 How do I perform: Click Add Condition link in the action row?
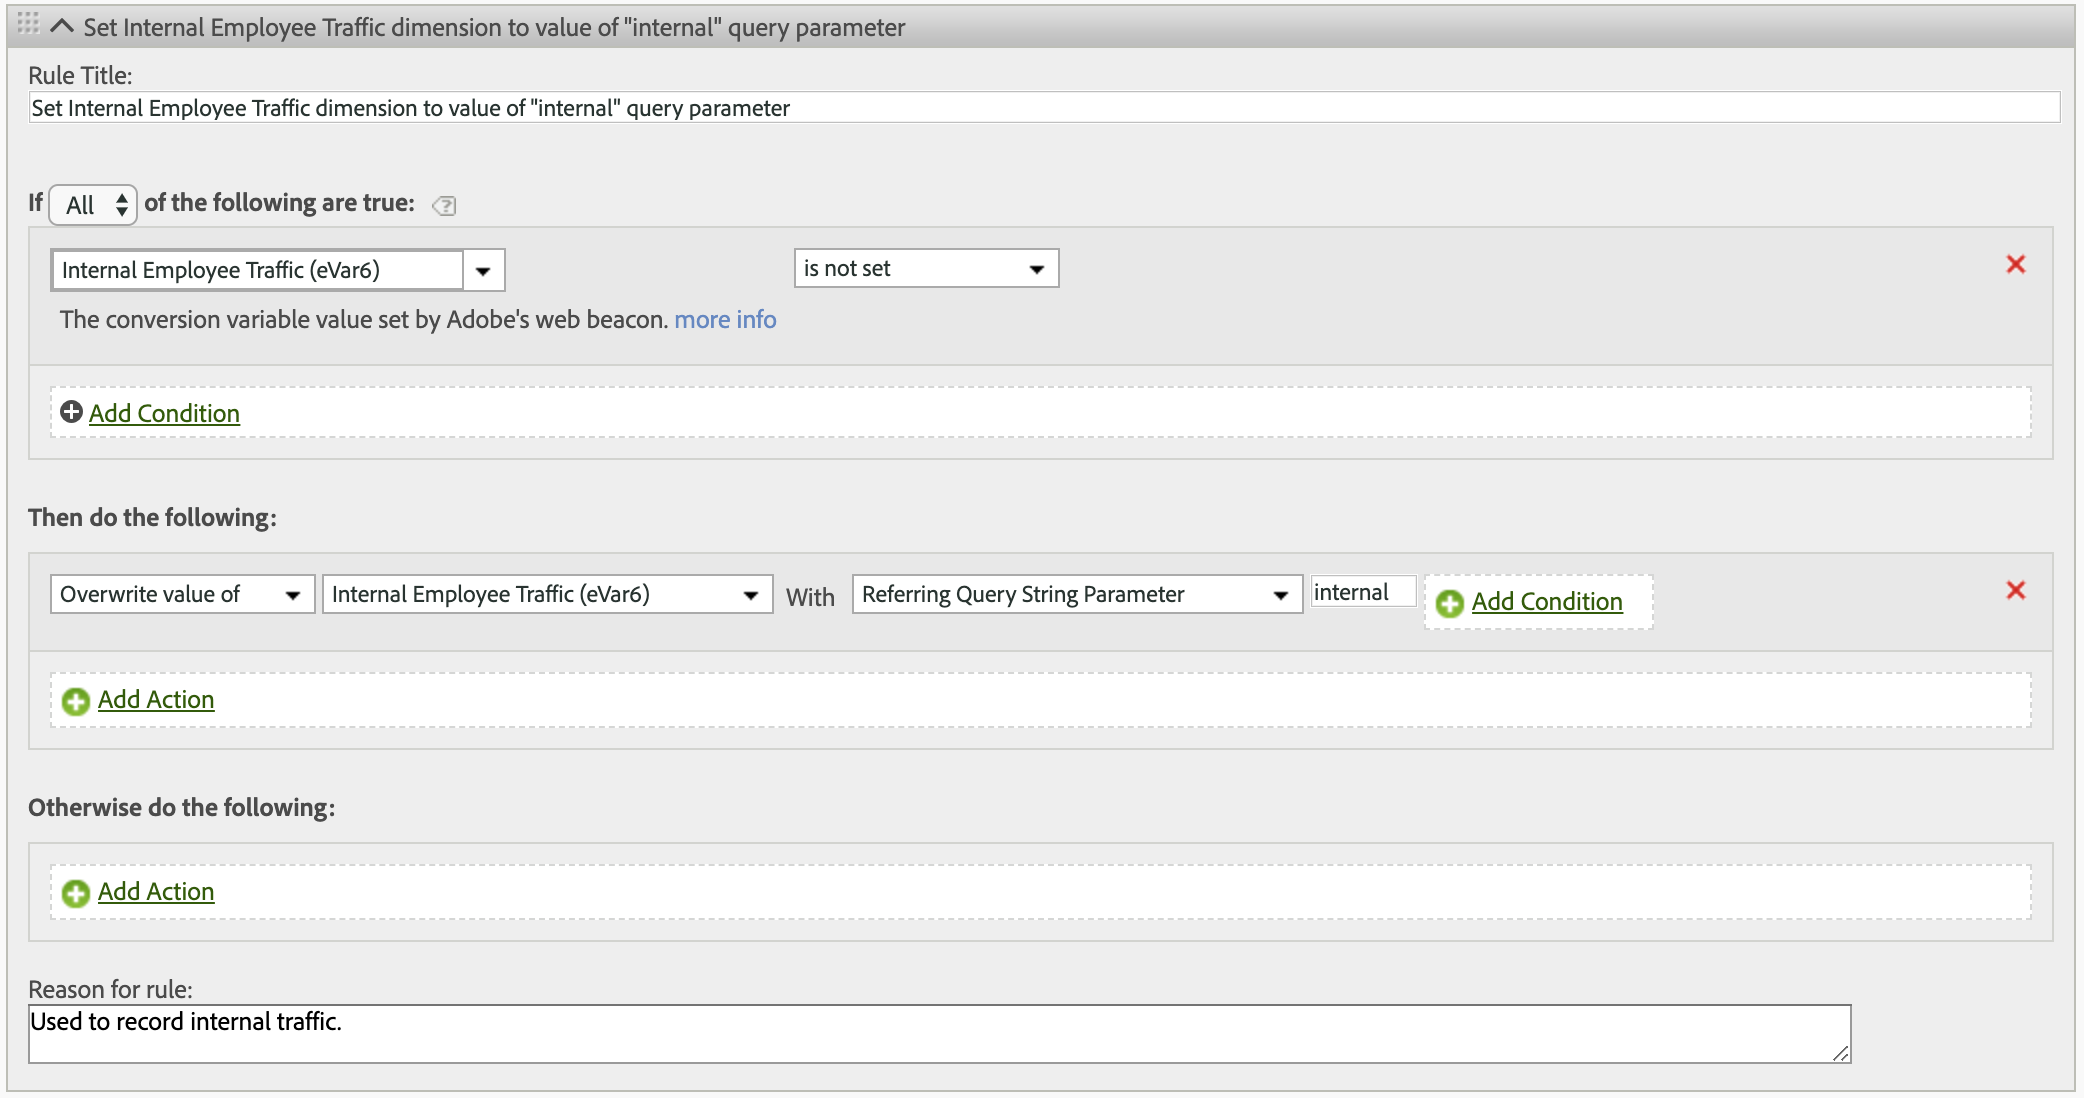click(1547, 601)
